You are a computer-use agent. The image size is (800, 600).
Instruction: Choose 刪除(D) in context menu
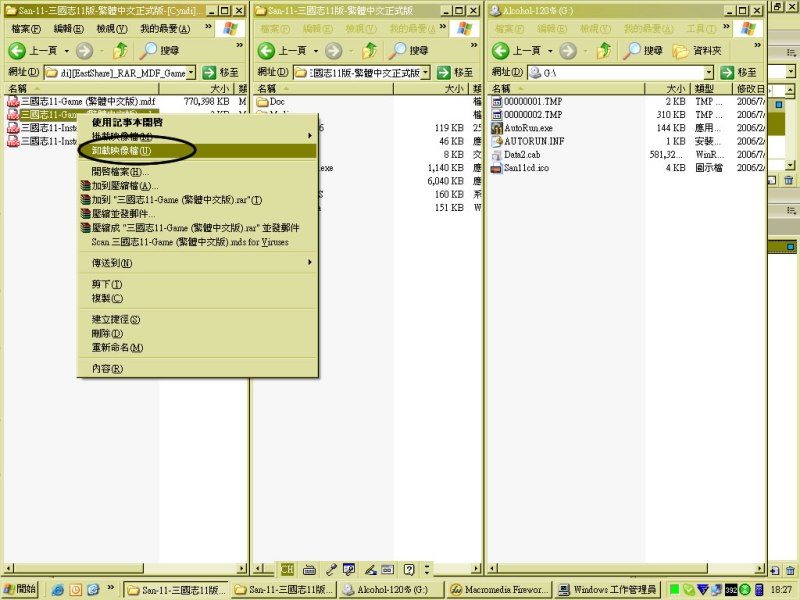[x=197, y=333]
